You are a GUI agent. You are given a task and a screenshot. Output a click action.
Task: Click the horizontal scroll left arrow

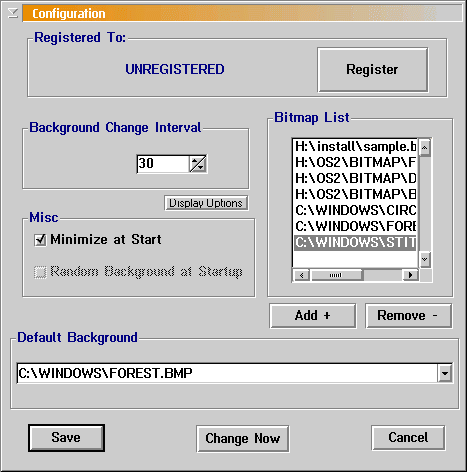(302, 275)
